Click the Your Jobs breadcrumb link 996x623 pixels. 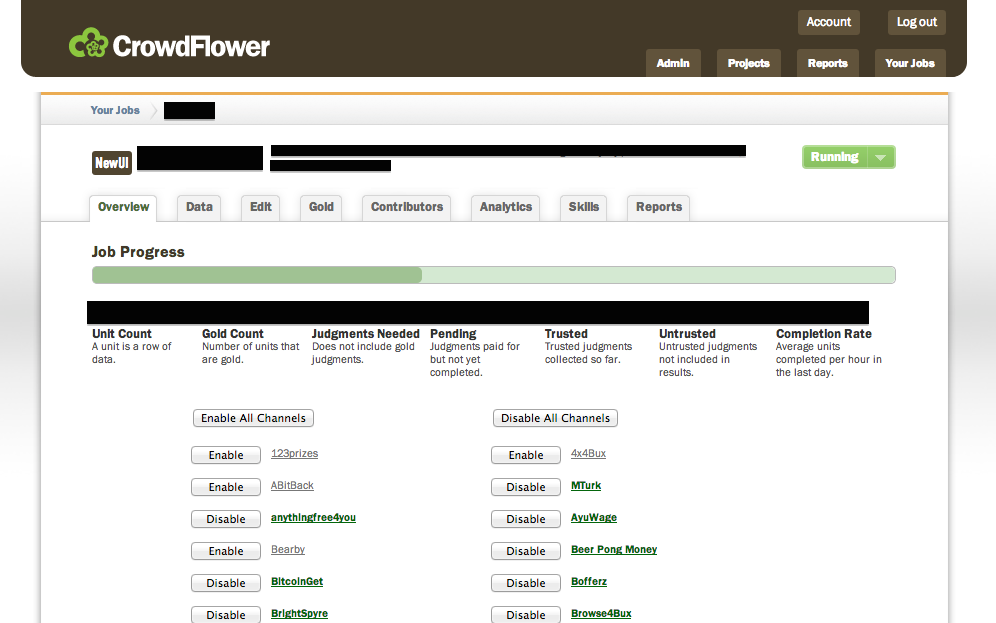pyautogui.click(x=115, y=111)
